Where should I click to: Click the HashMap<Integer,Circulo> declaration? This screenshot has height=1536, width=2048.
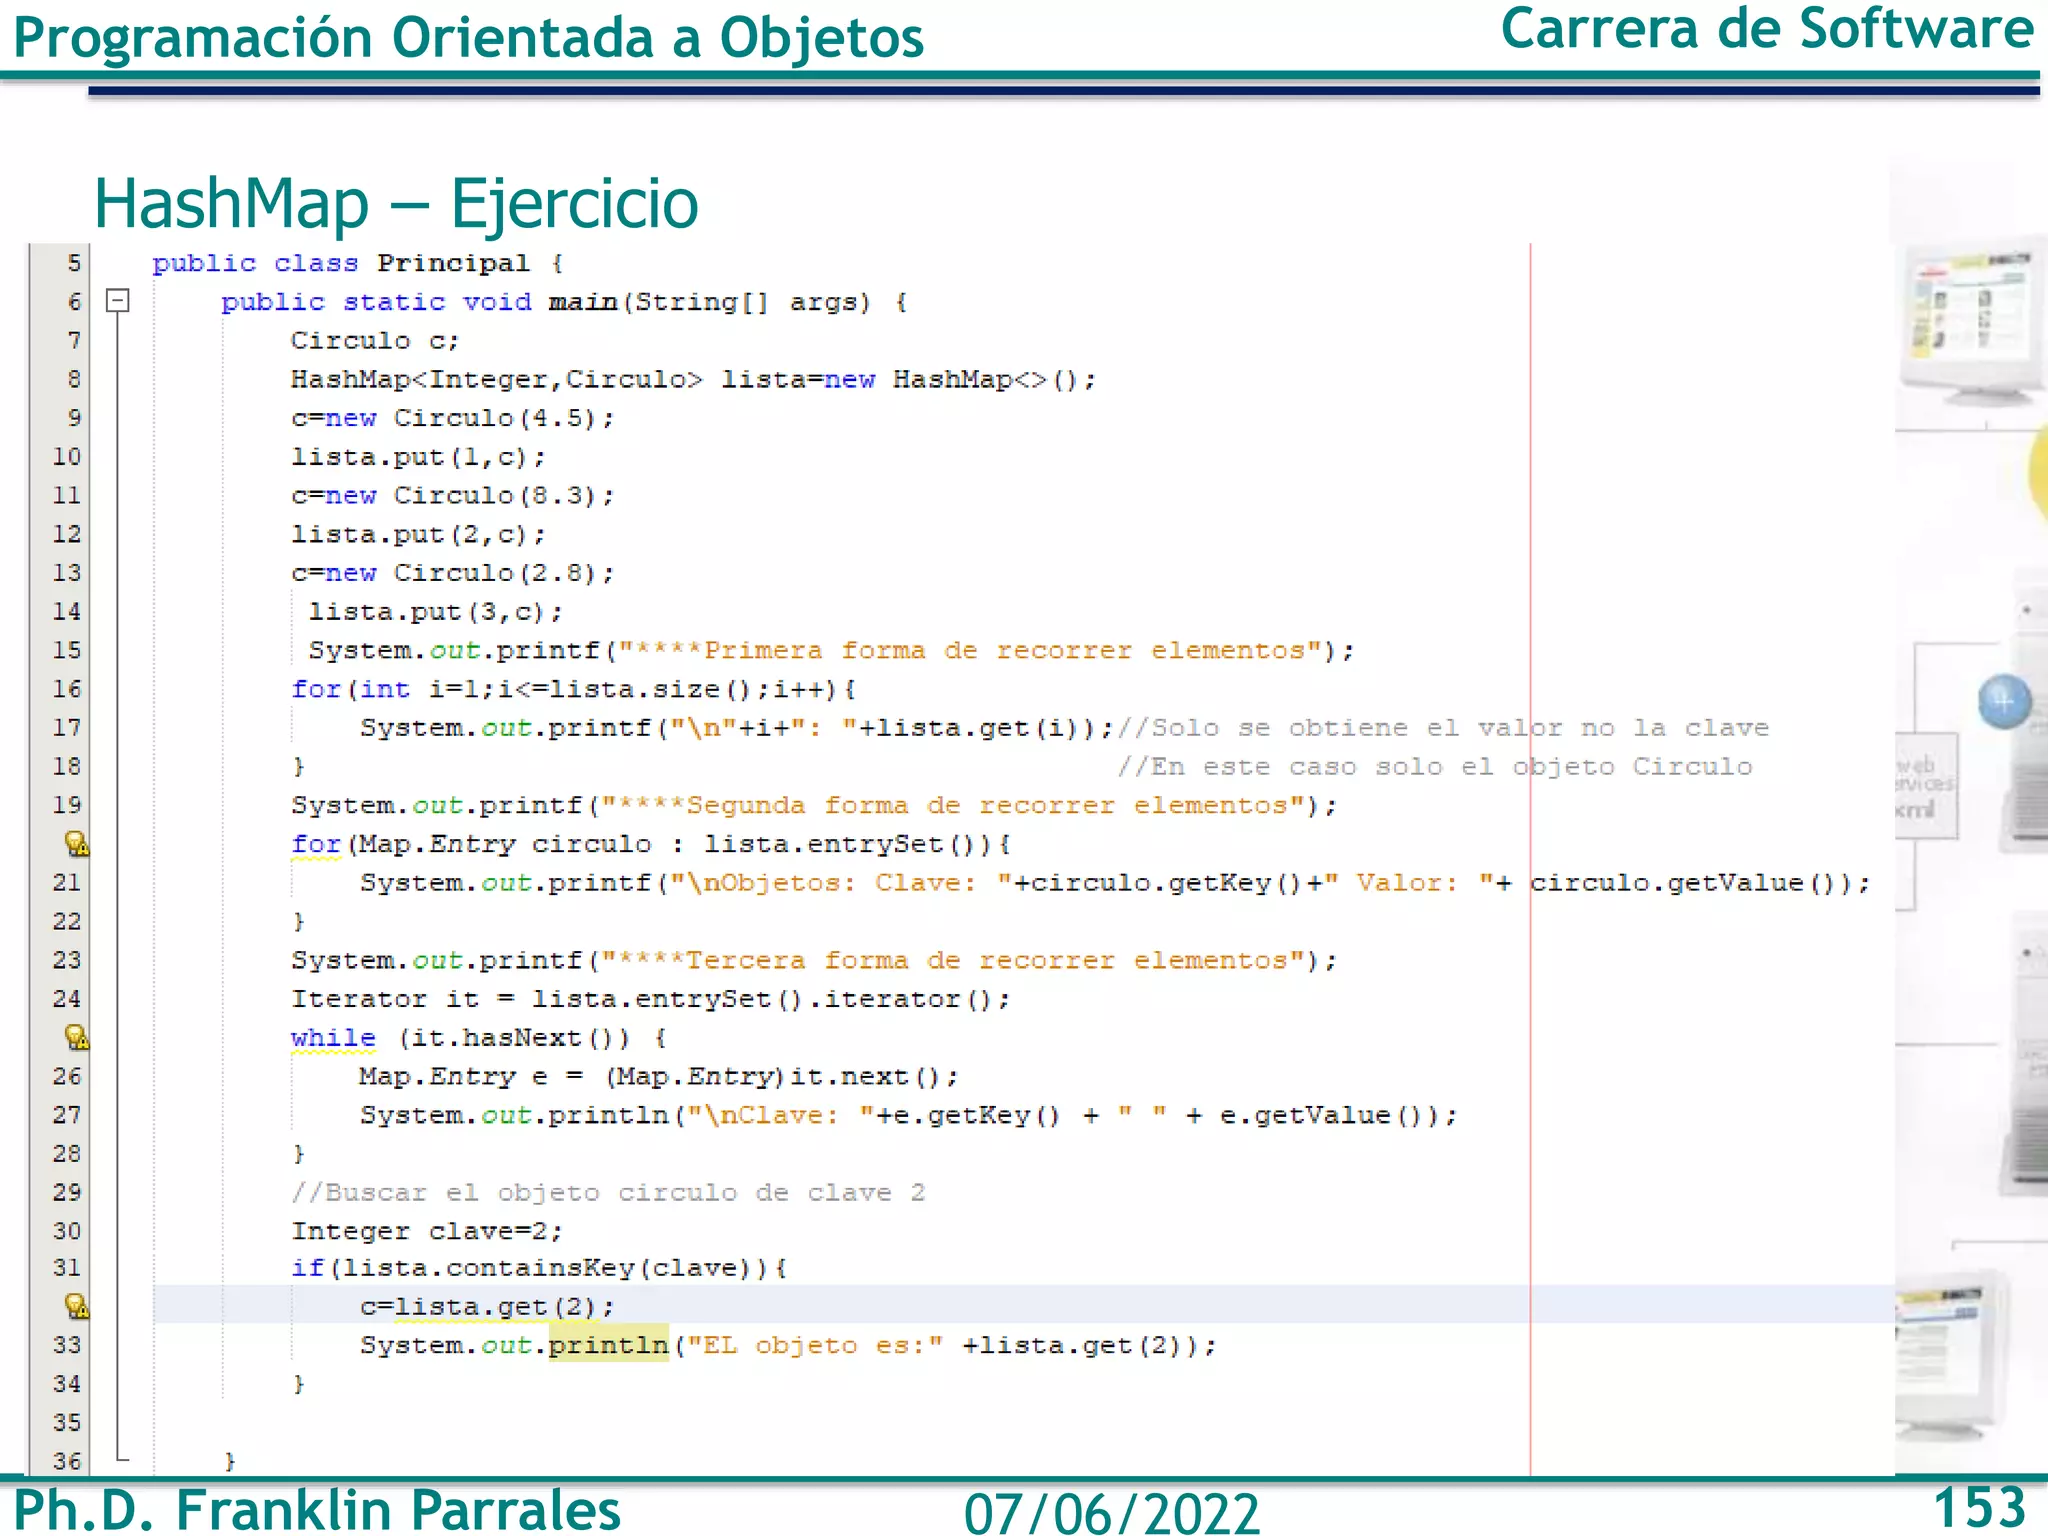693,380
